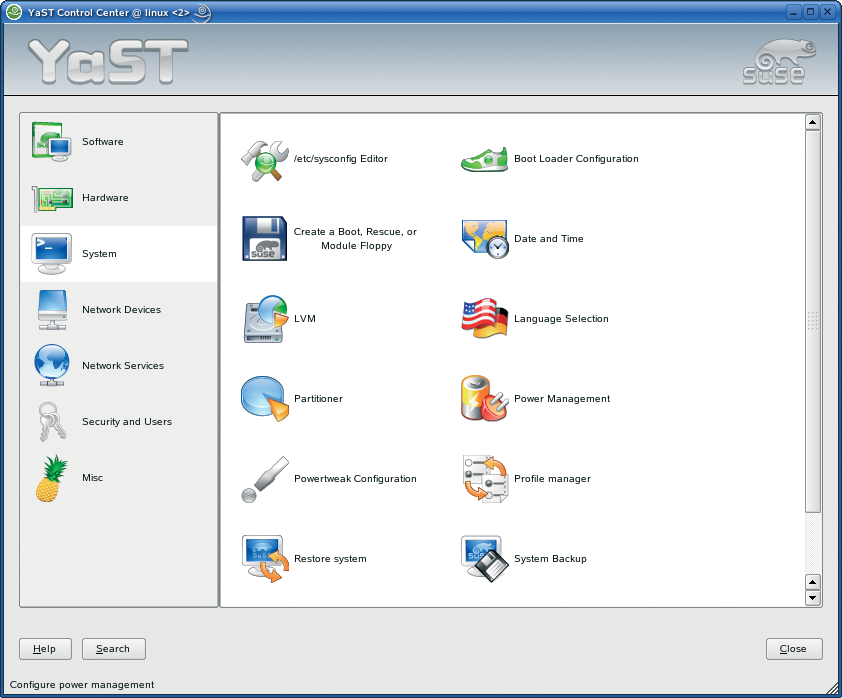Launch the LVM disk icon
This screenshot has width=842, height=698.
(x=265, y=319)
